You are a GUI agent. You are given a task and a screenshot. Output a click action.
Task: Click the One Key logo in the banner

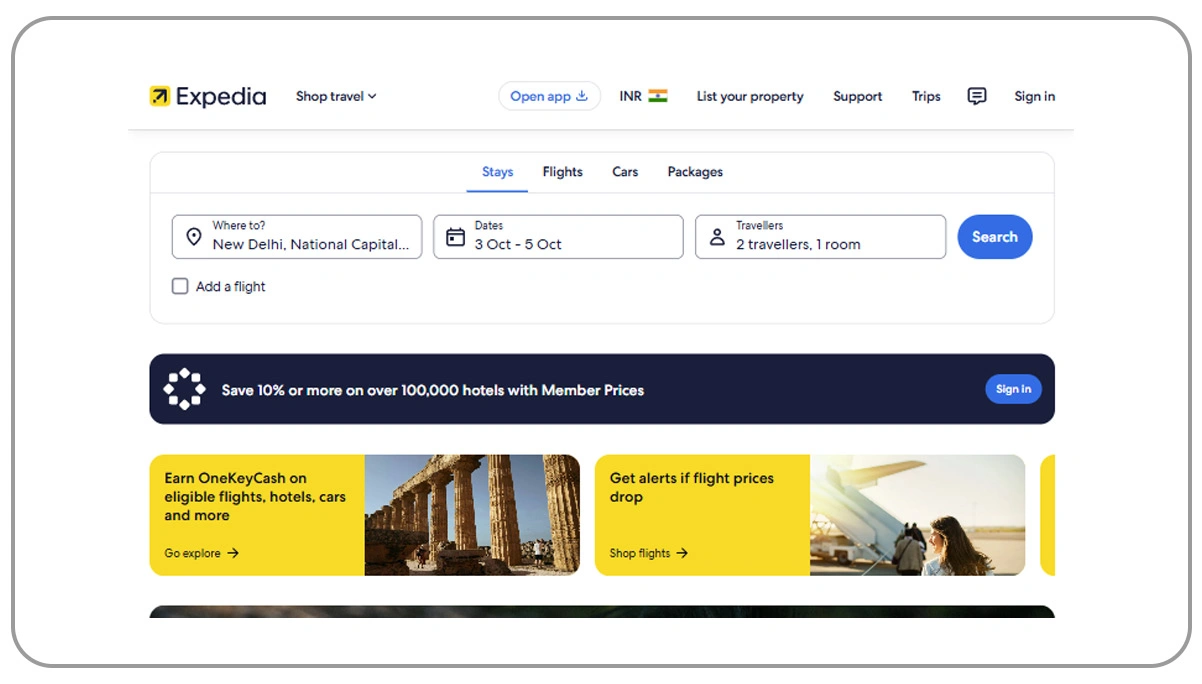[184, 388]
